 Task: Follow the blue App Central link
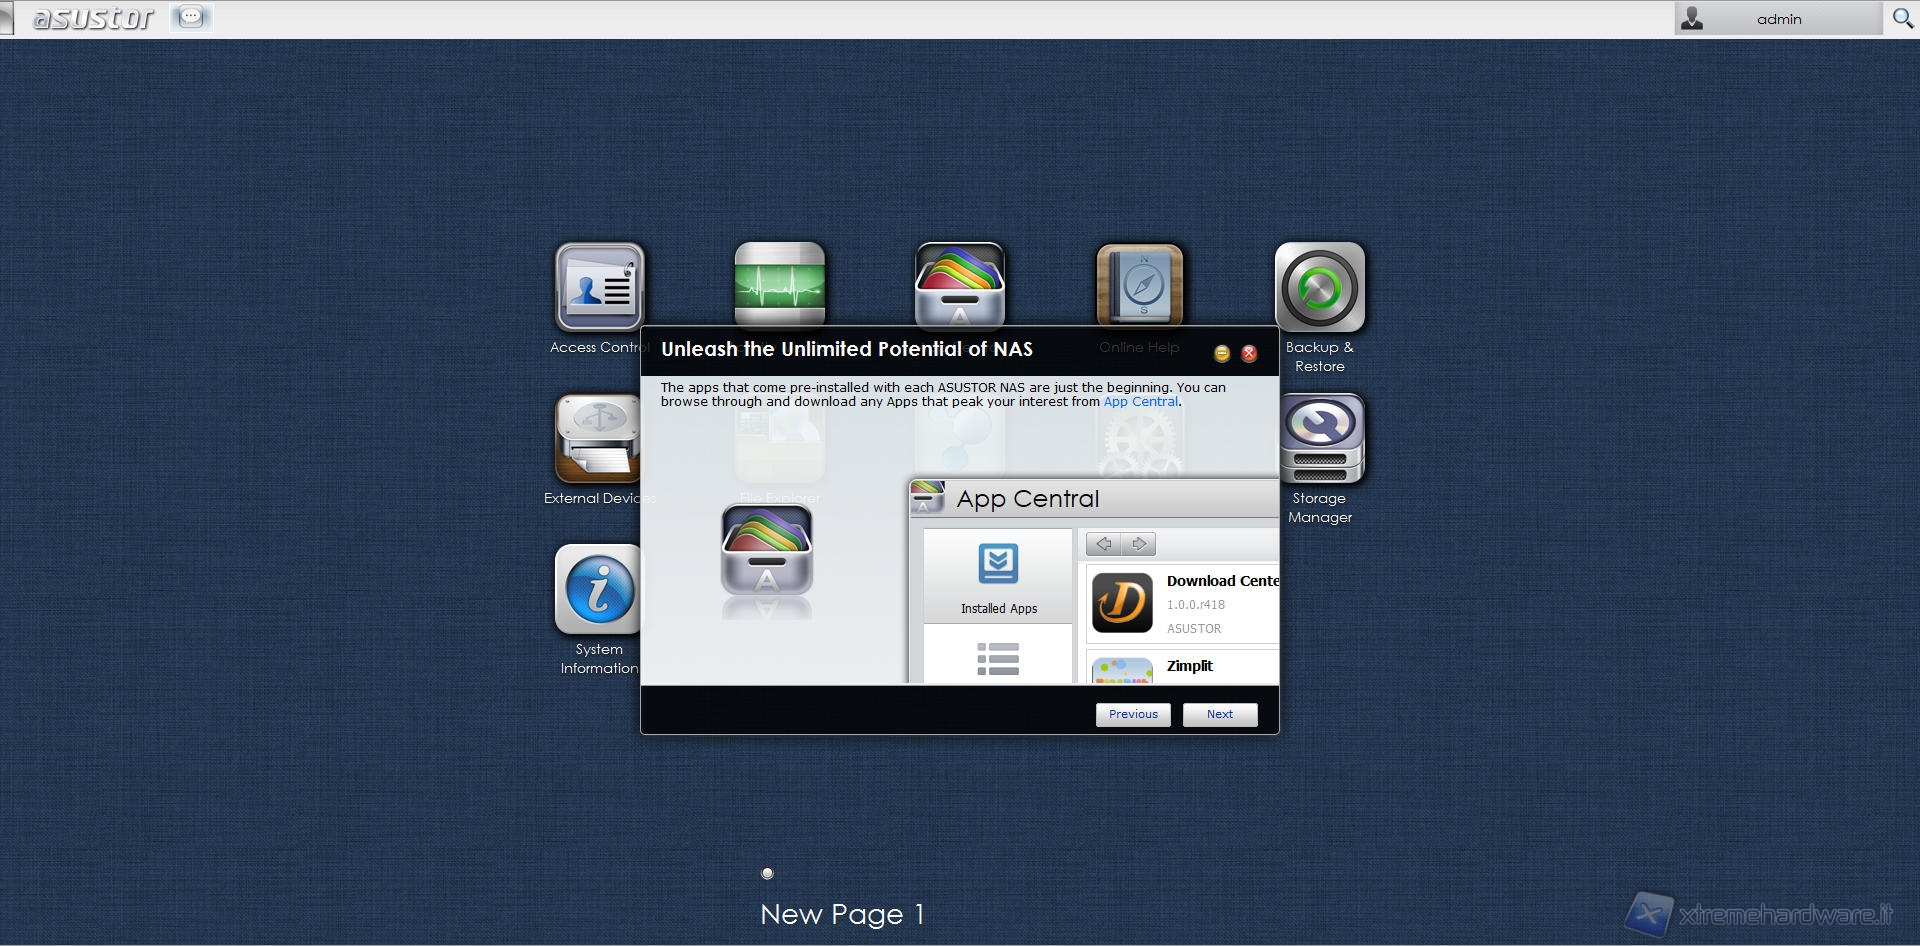point(1140,402)
